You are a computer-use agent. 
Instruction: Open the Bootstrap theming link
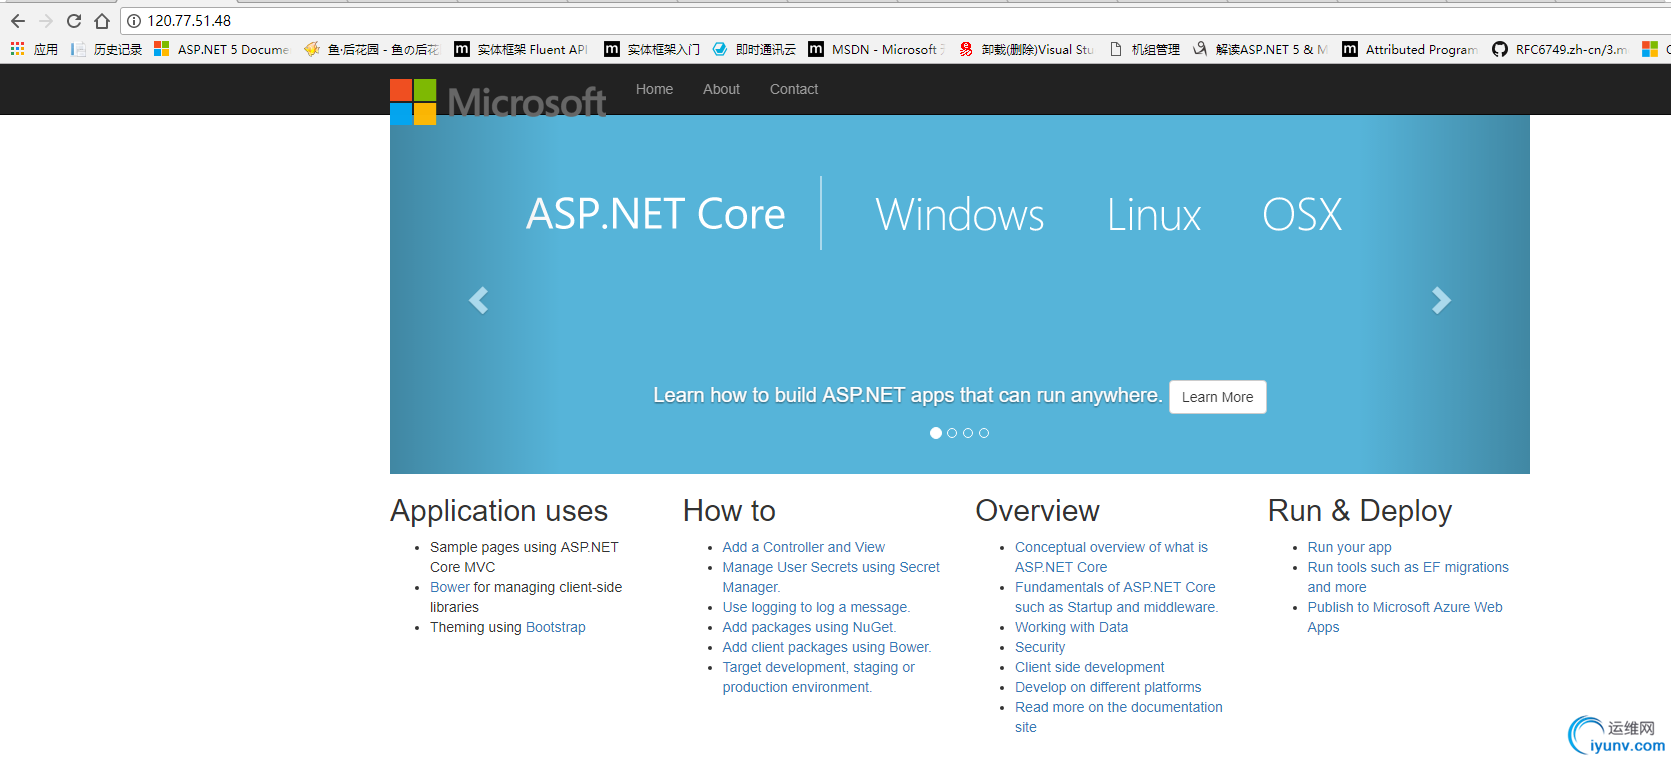(555, 627)
